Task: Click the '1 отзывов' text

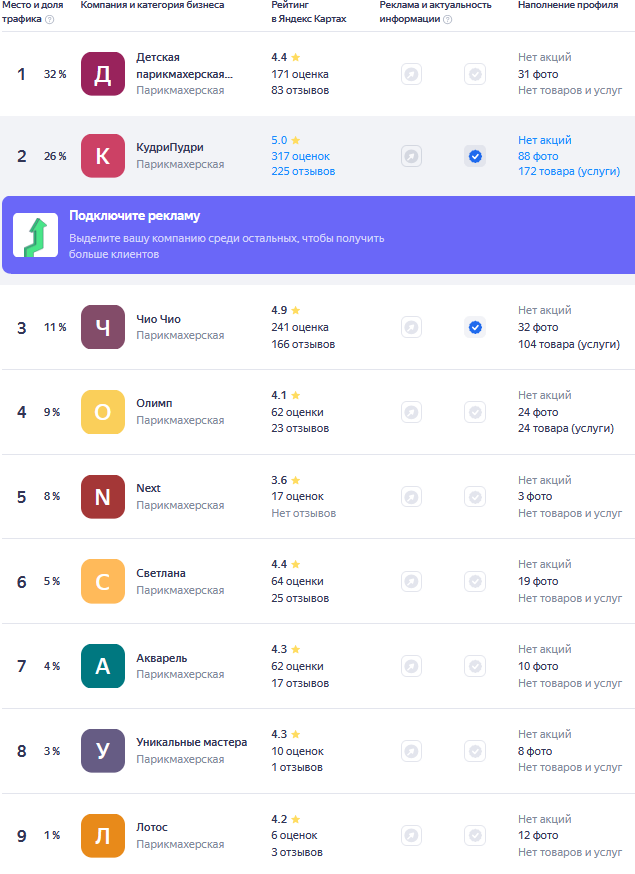Action: coord(297,767)
